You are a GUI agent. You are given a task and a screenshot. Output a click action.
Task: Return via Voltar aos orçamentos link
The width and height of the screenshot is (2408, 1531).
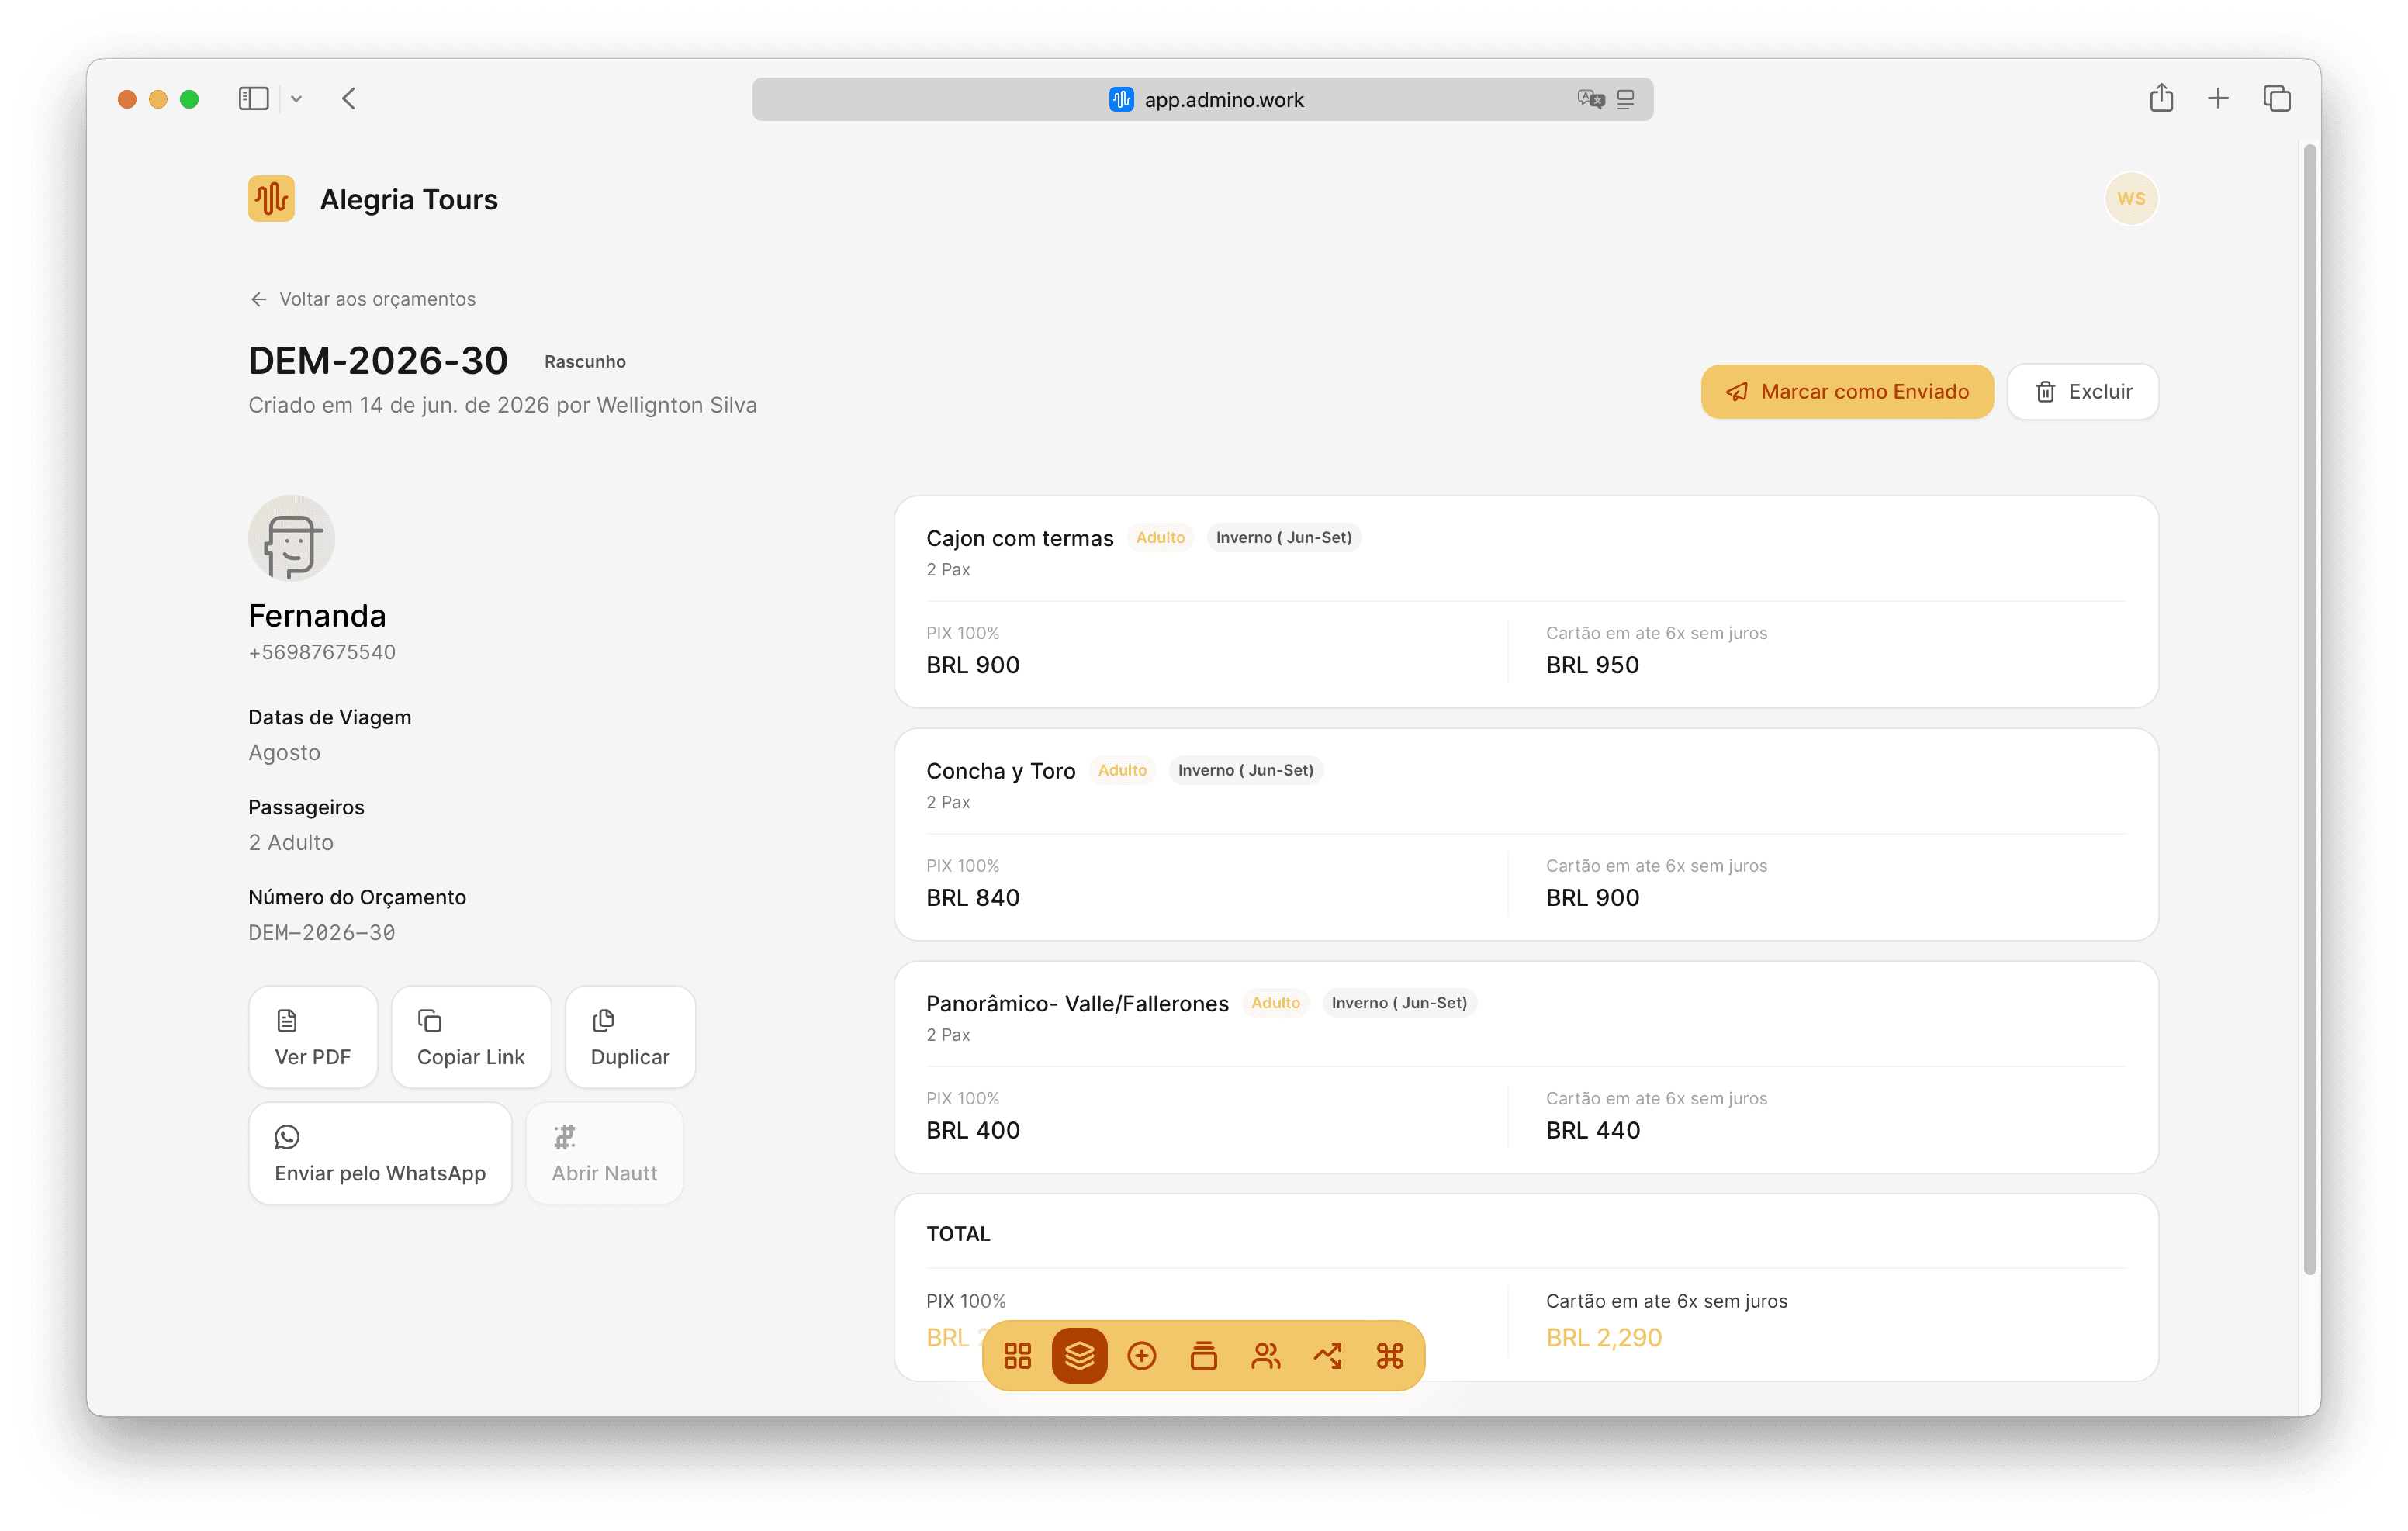click(x=362, y=298)
